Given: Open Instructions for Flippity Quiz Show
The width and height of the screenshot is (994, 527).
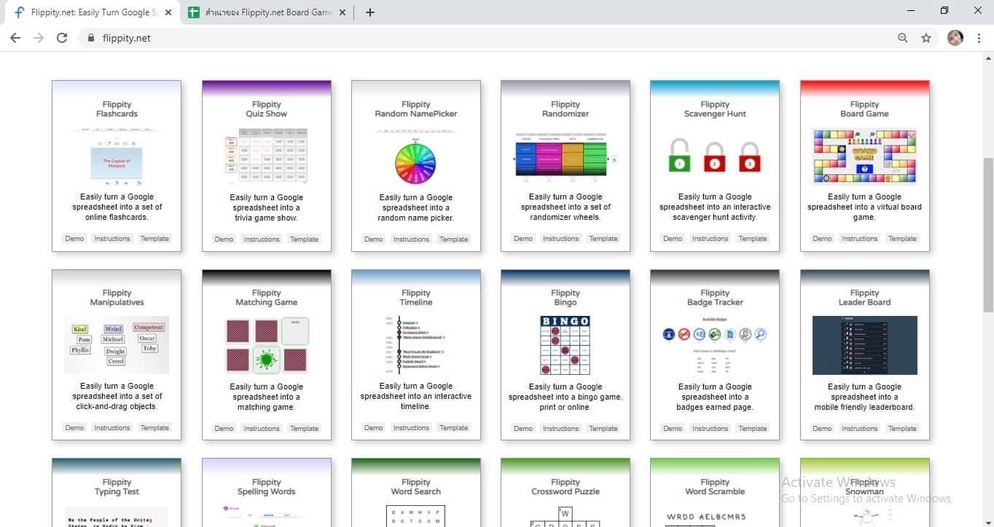Looking at the screenshot, I should point(262,240).
